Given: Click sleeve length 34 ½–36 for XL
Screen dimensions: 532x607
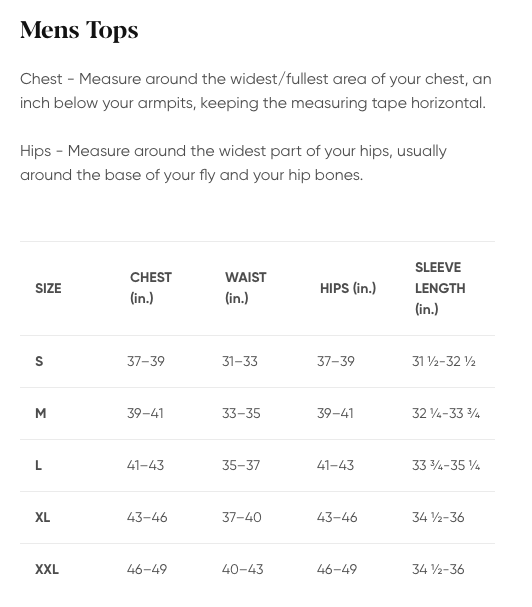Looking at the screenshot, I should (x=438, y=517).
